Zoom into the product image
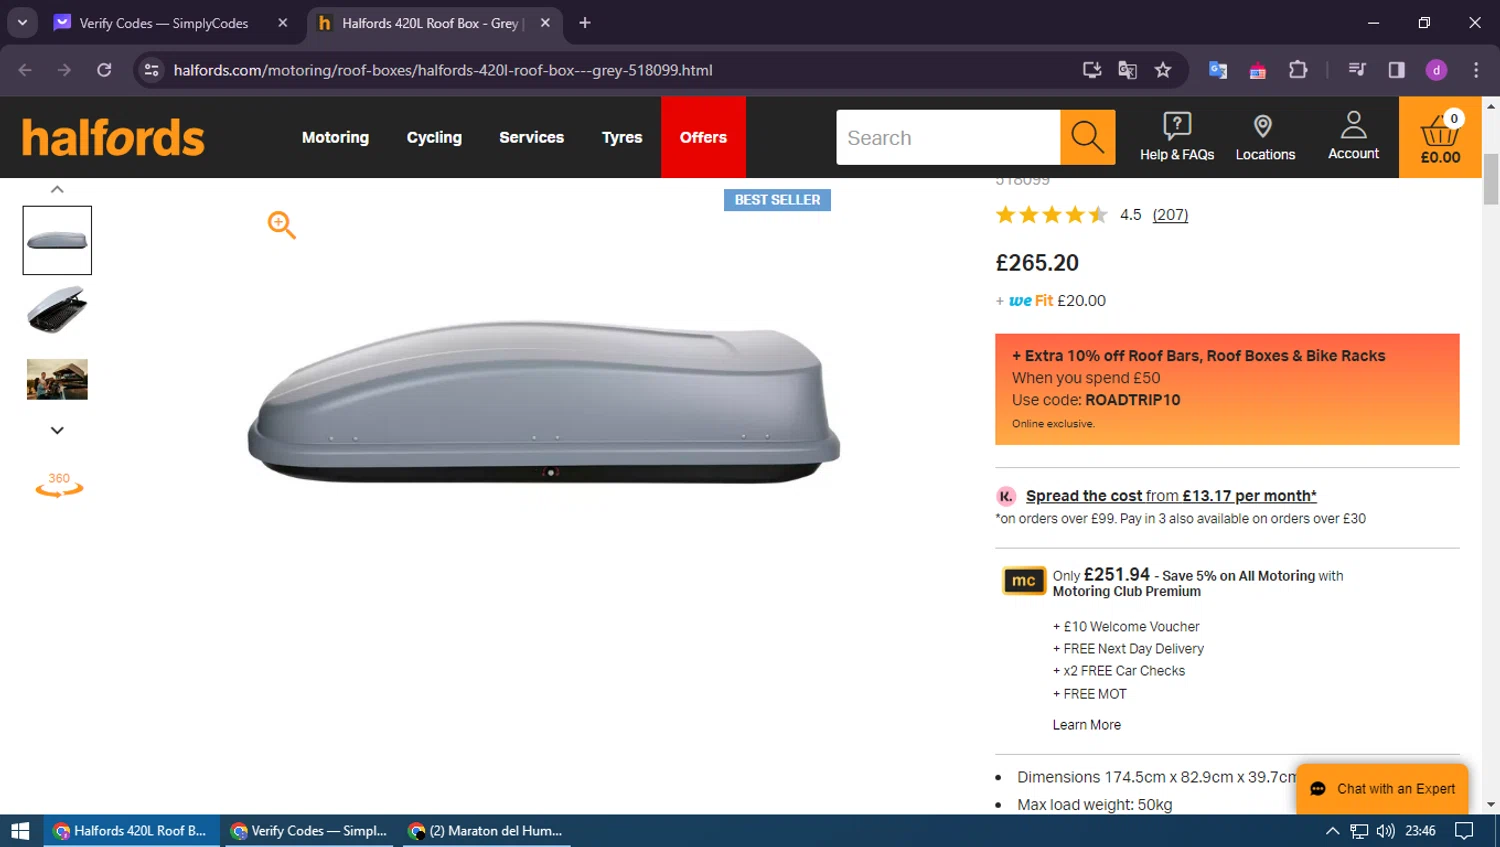Image resolution: width=1500 pixels, height=847 pixels. tap(281, 225)
